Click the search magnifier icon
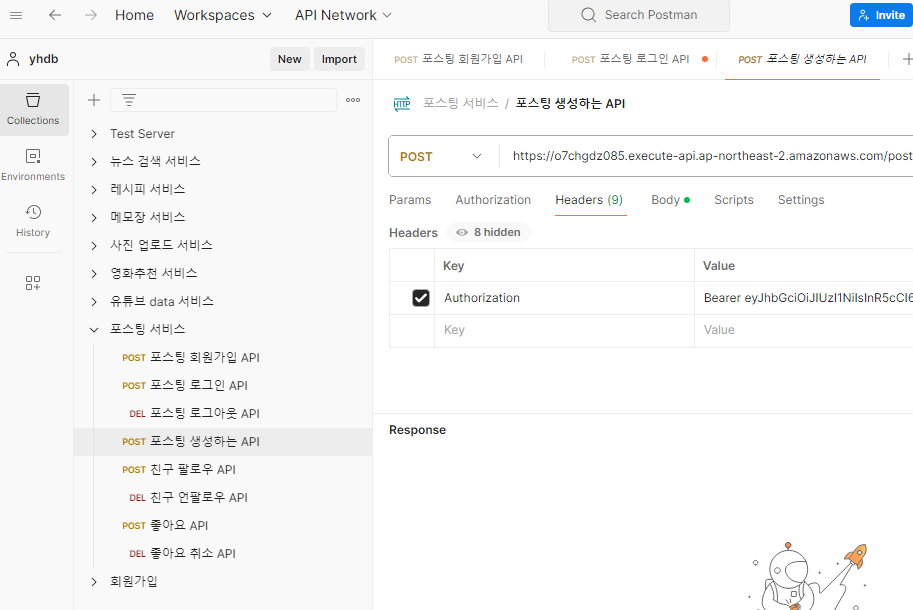Viewport: 913px width, 610px height. 589,15
